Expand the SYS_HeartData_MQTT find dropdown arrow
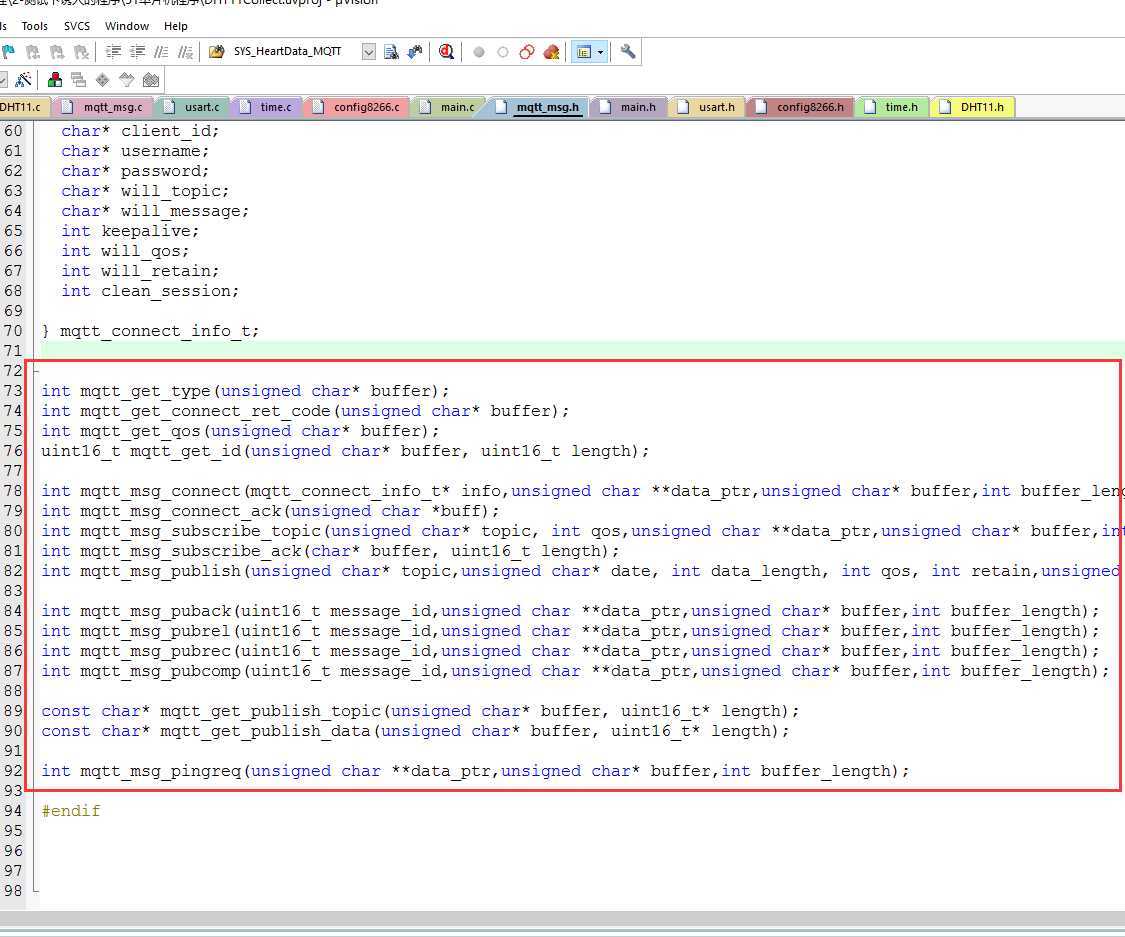Image resolution: width=1125 pixels, height=937 pixels. coord(369,52)
